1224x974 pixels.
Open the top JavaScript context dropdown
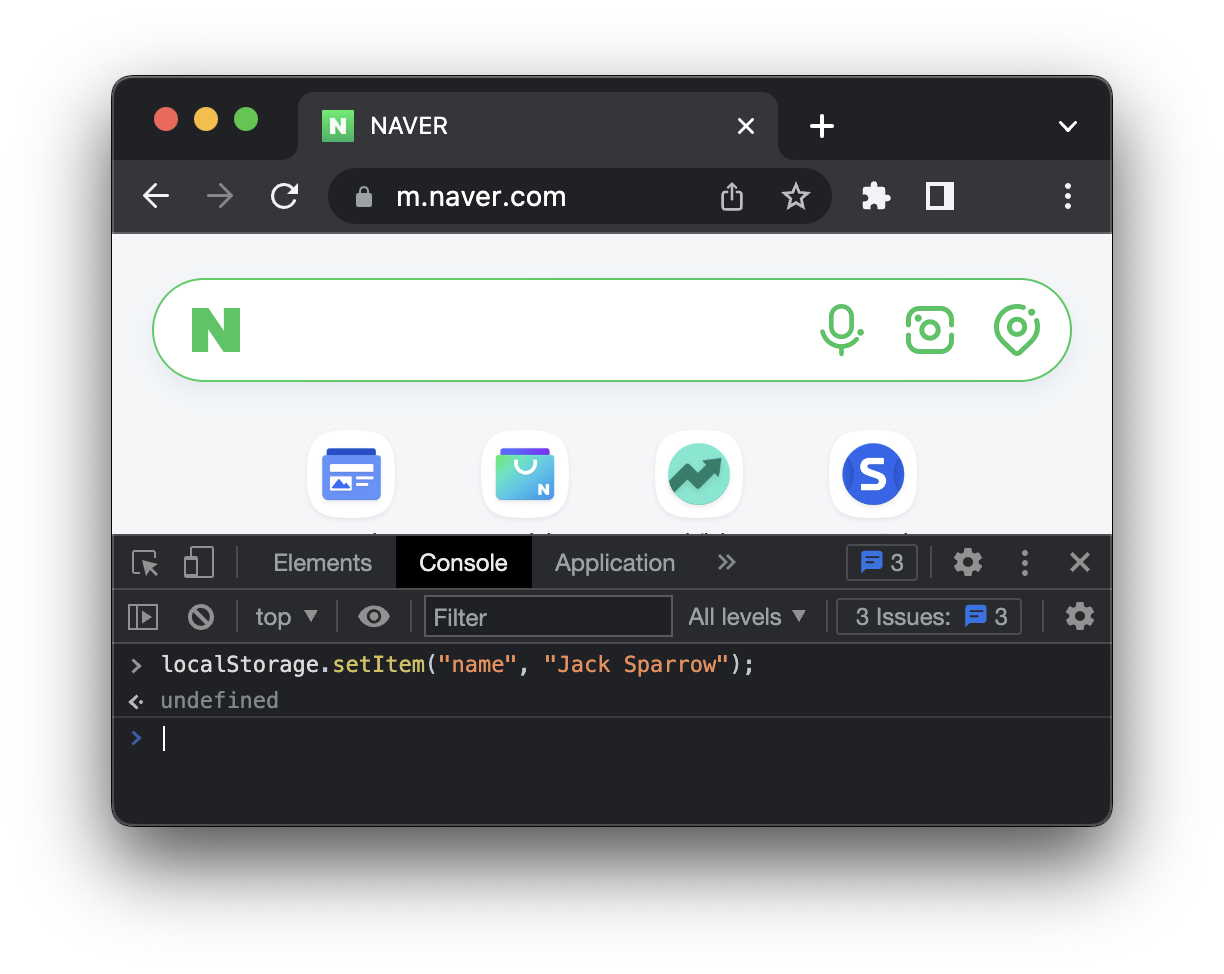point(286,617)
